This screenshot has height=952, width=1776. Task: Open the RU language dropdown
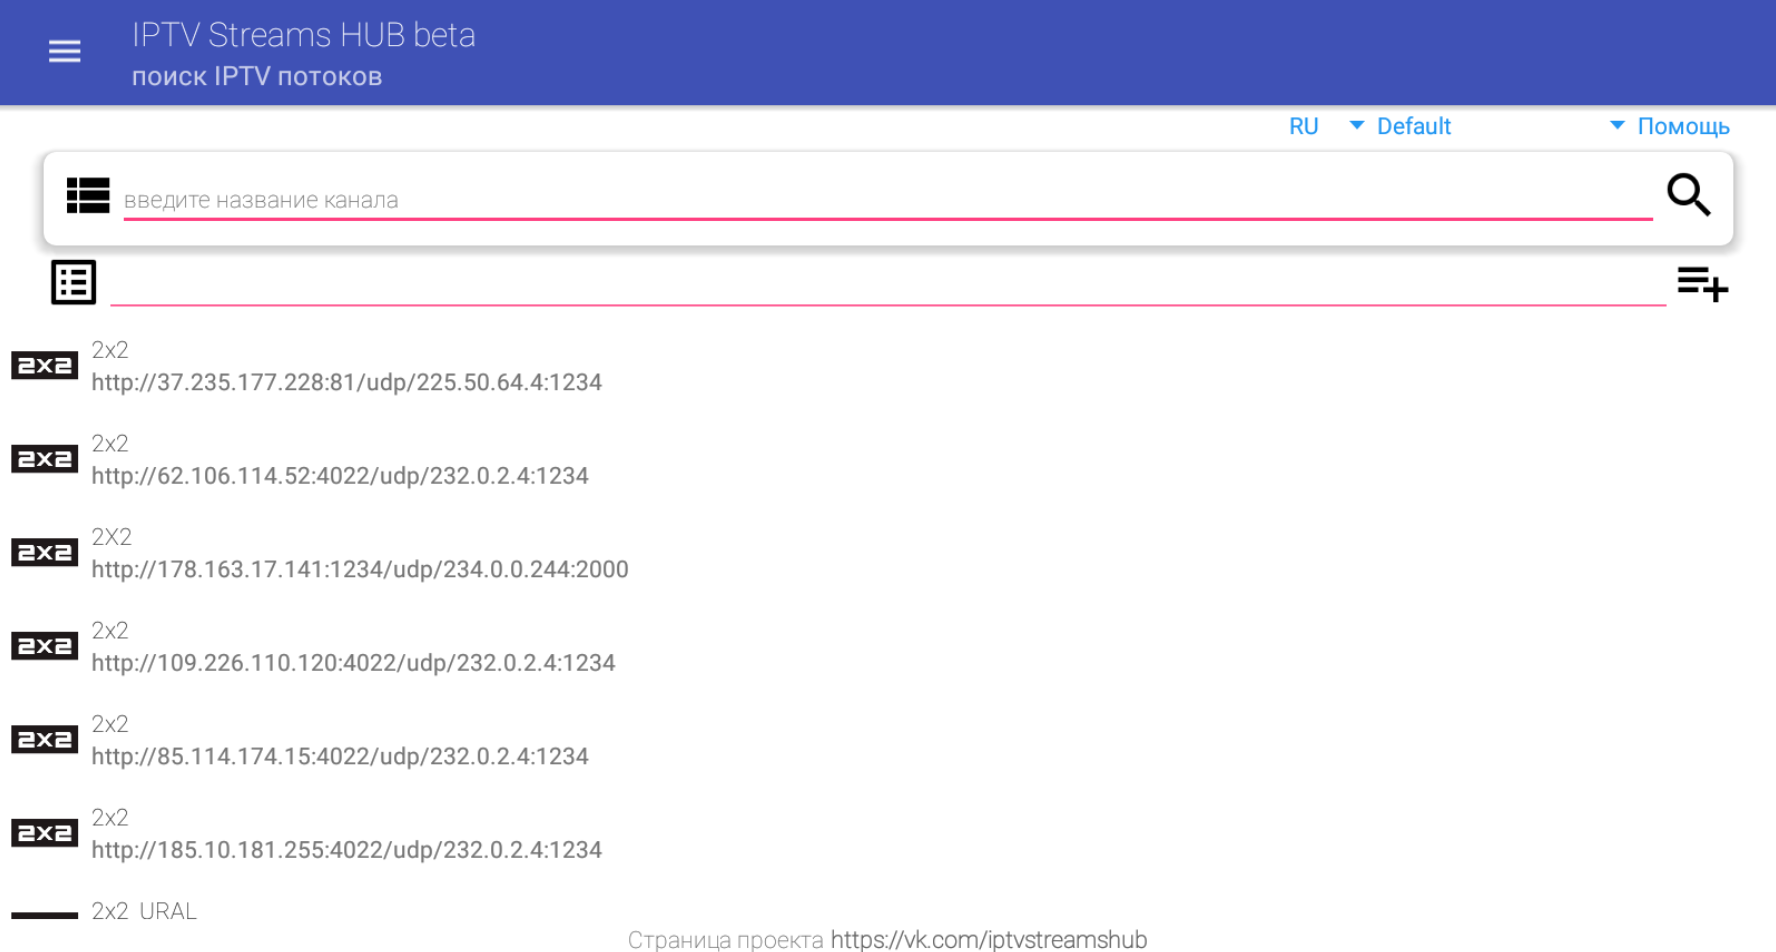tap(1326, 126)
